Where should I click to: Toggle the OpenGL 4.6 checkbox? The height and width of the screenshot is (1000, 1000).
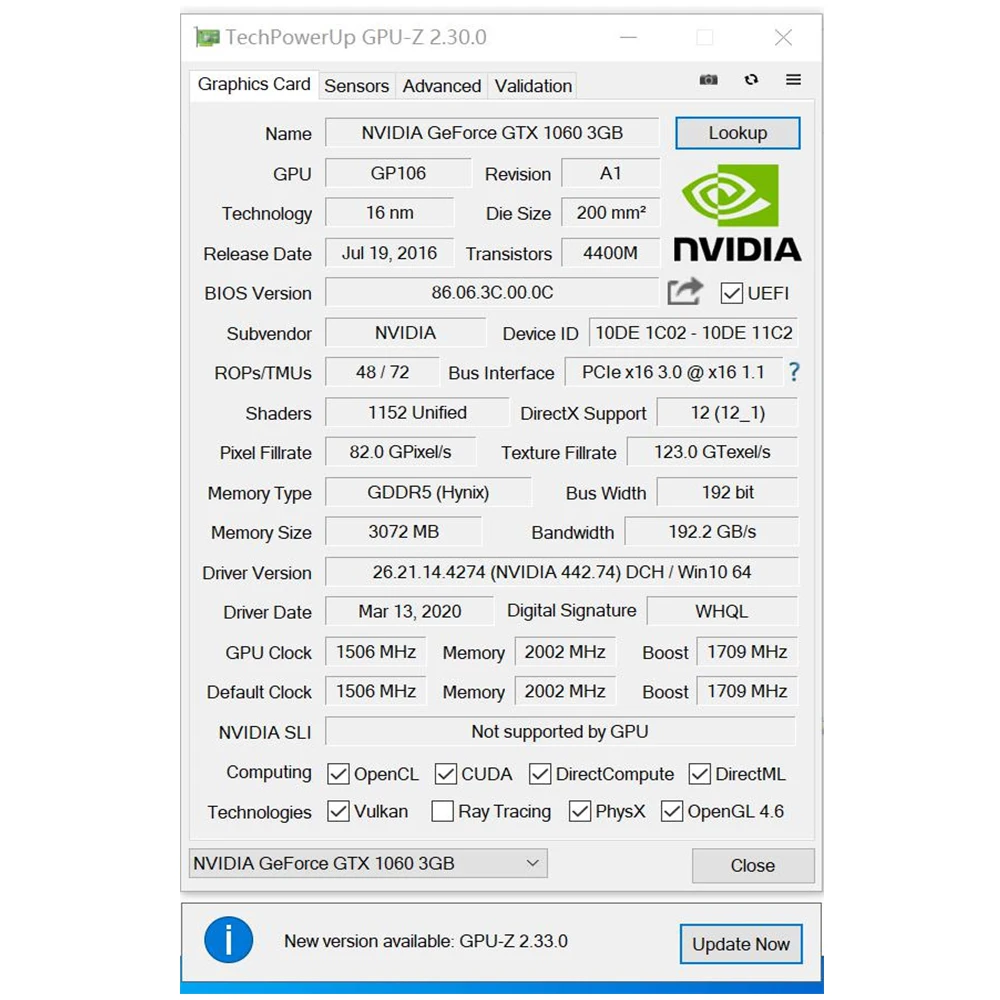click(672, 812)
